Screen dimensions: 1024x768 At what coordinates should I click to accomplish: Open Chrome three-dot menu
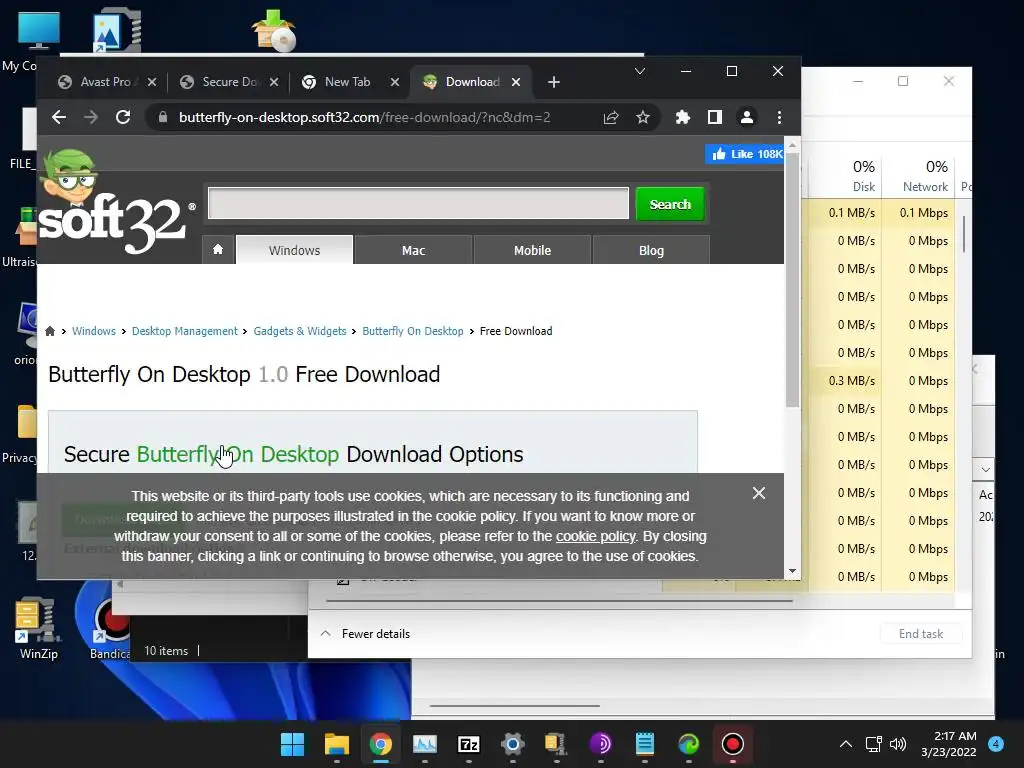tap(779, 118)
